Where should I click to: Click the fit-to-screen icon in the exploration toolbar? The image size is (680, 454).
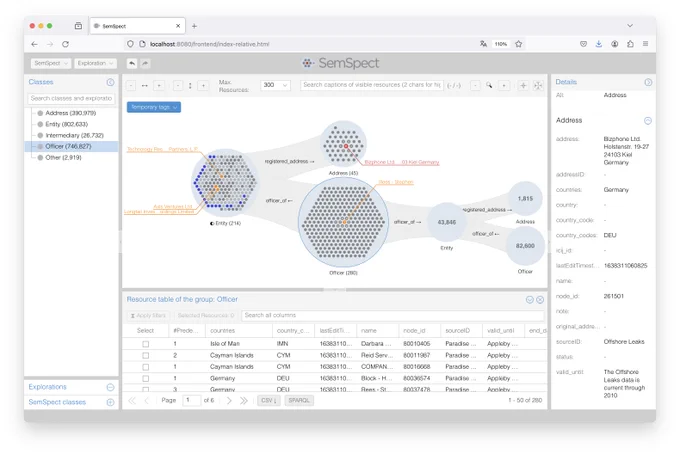coord(538,85)
